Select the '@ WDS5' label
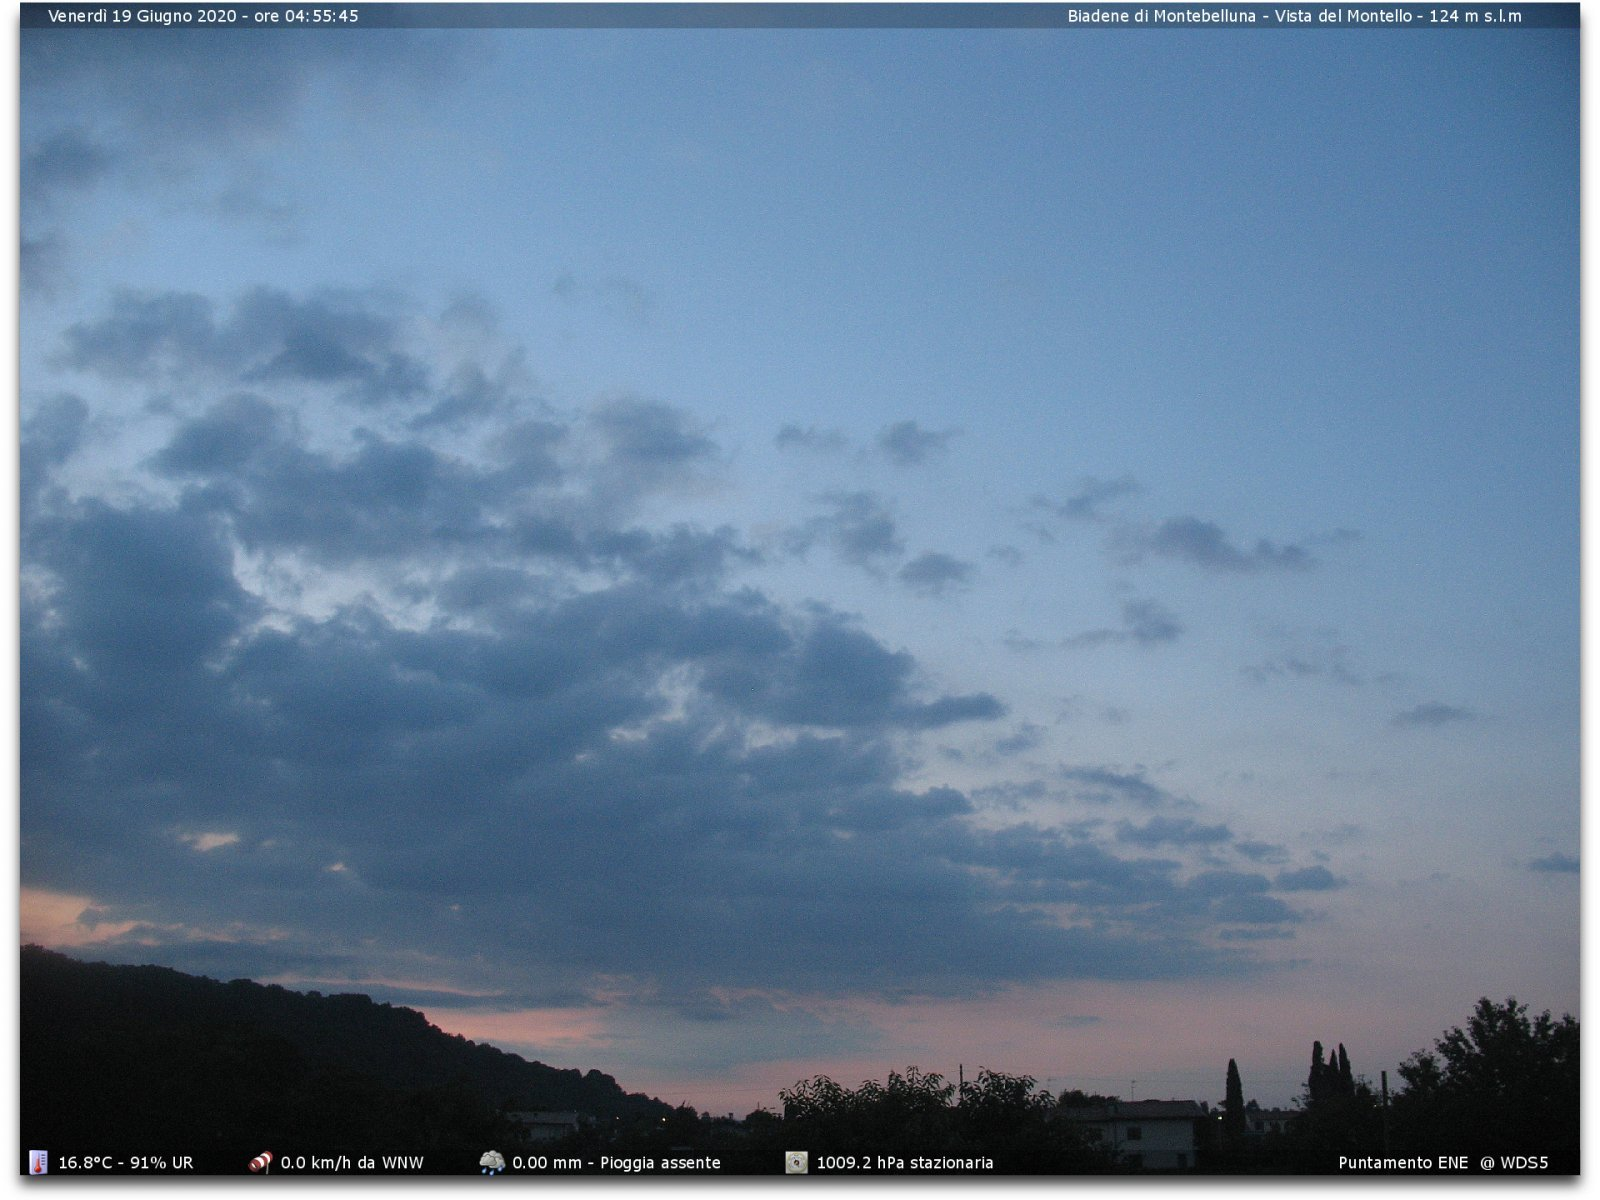This screenshot has width=1600, height=1200. tap(1514, 1163)
